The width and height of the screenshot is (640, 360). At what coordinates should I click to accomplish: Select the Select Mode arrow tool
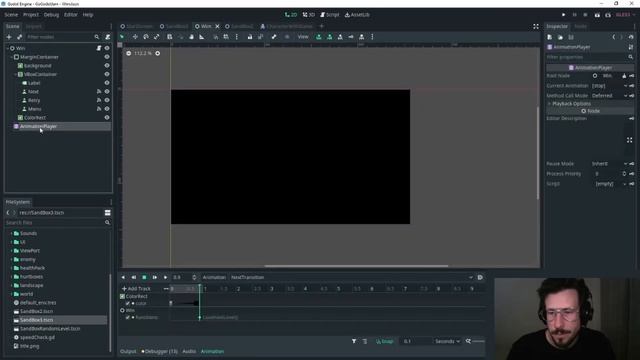122,37
